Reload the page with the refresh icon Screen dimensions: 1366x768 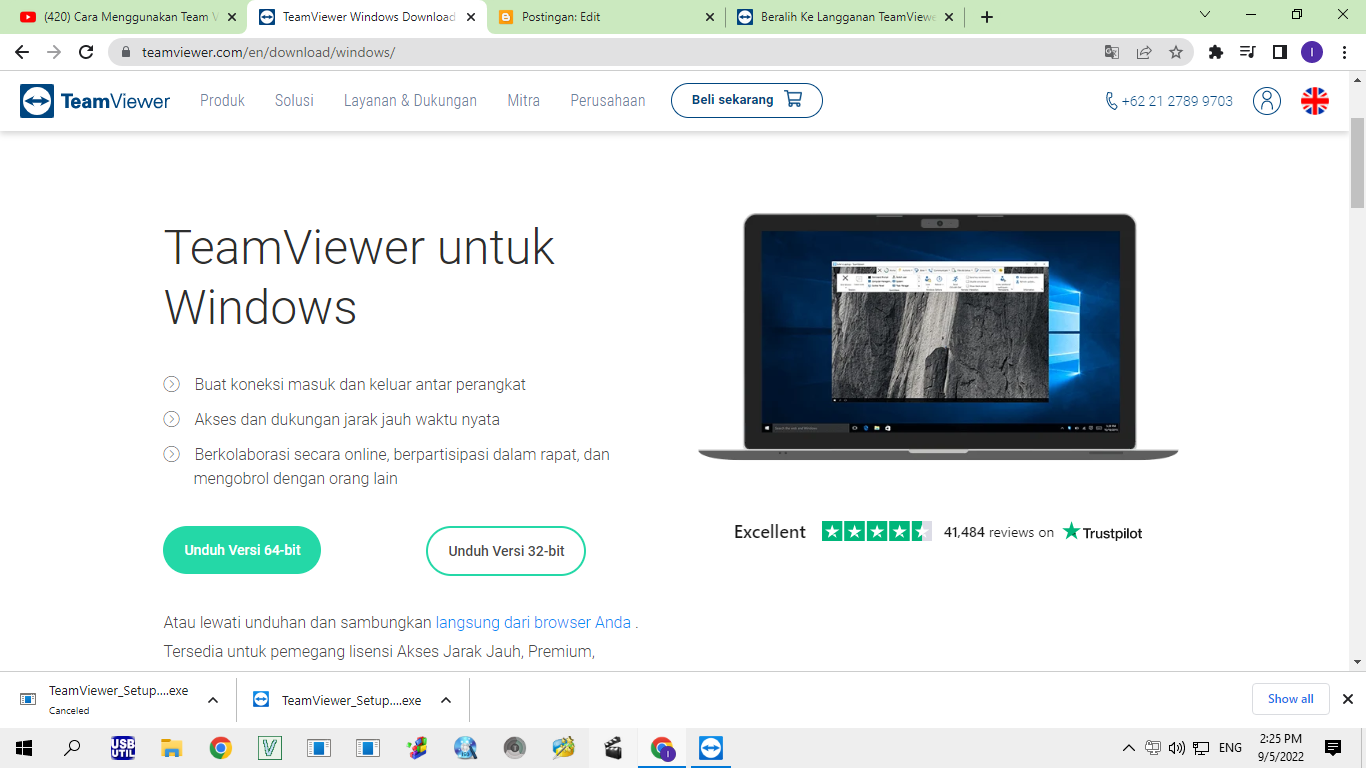point(86,52)
